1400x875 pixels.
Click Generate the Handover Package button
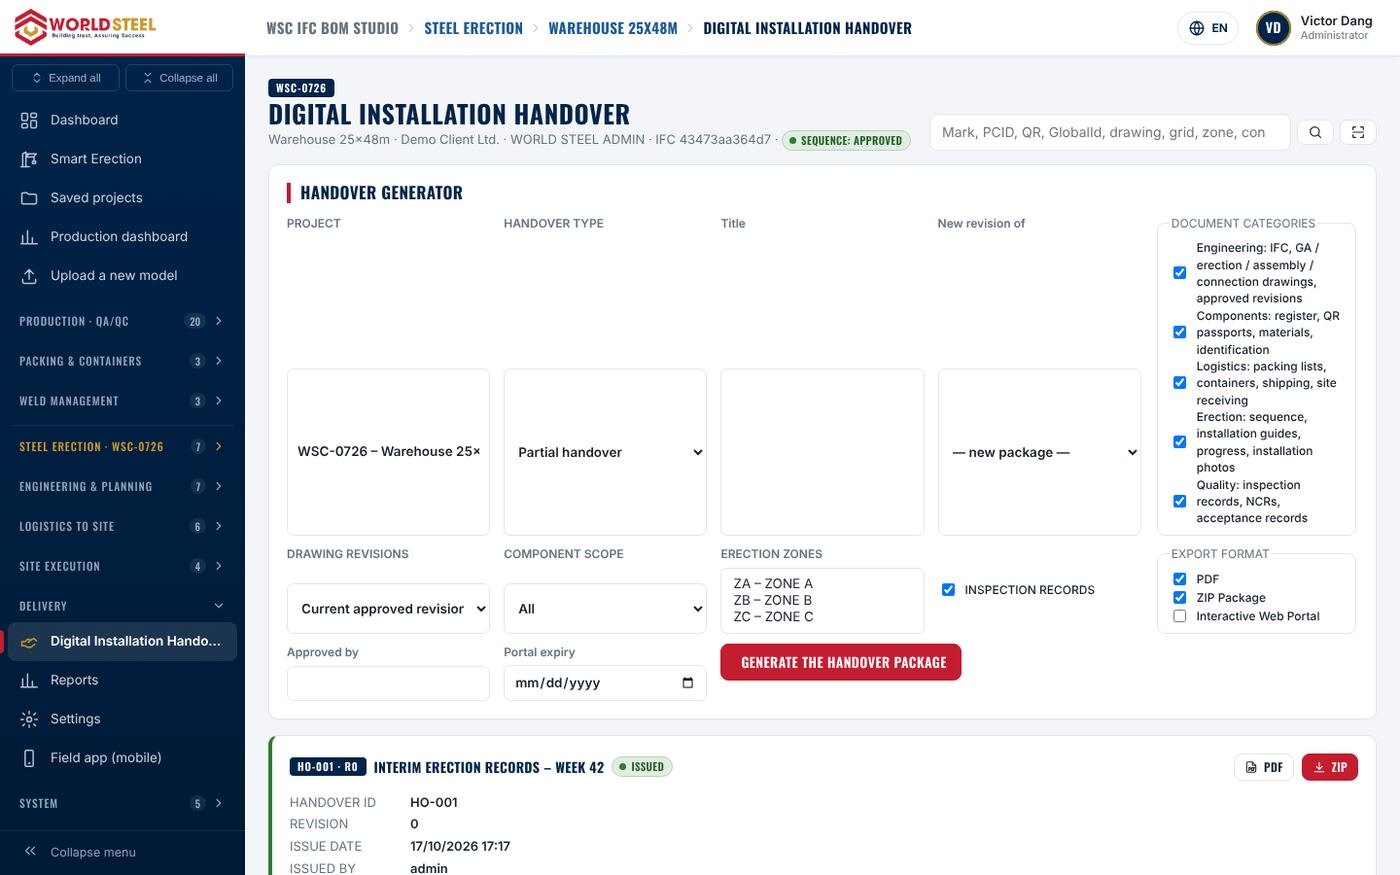[841, 662]
